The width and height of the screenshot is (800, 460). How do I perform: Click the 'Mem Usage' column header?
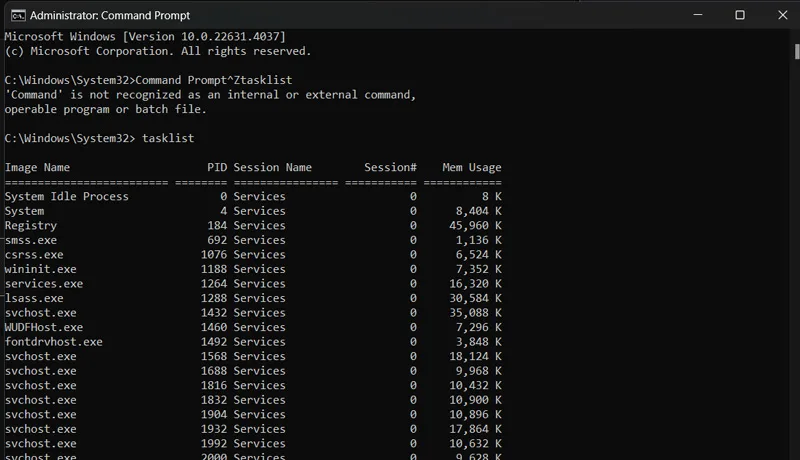click(x=472, y=167)
